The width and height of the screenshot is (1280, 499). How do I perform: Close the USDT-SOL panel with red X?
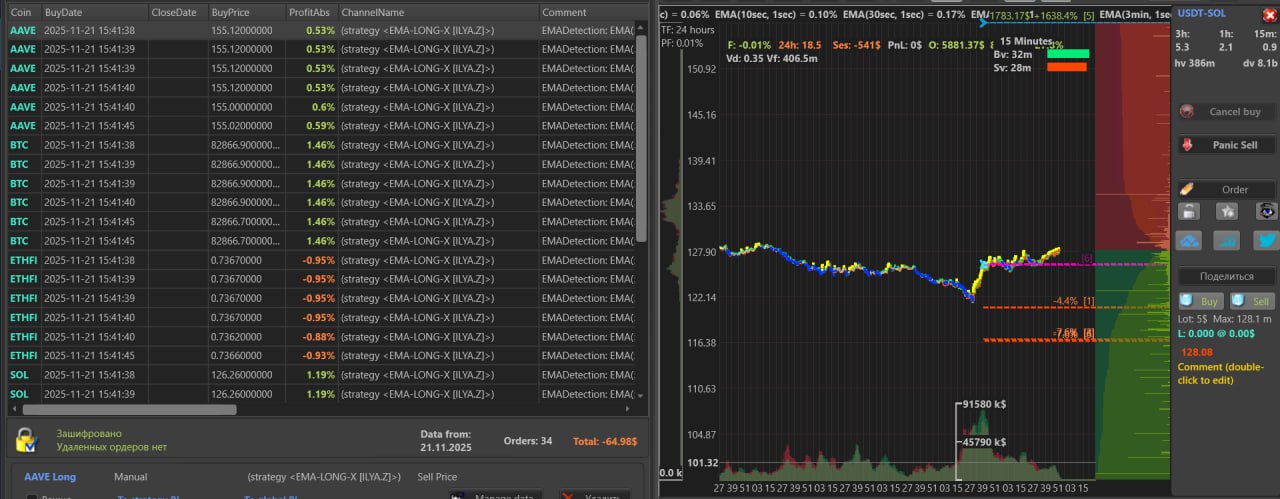pyautogui.click(x=1270, y=14)
